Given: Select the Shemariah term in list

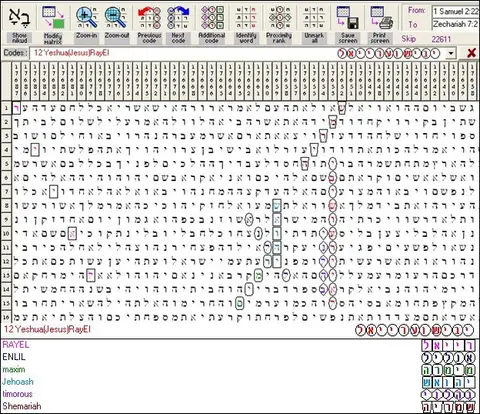Looking at the screenshot, I should [22, 406].
